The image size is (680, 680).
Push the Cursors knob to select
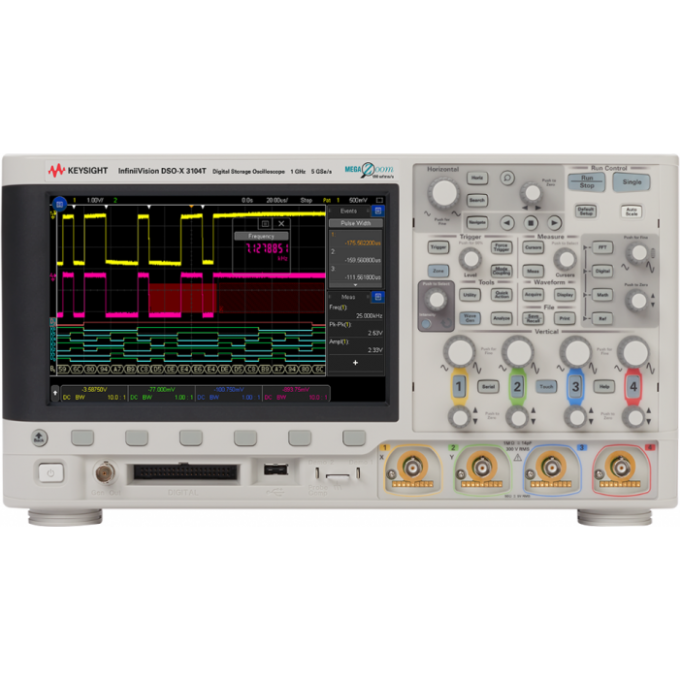pos(565,259)
